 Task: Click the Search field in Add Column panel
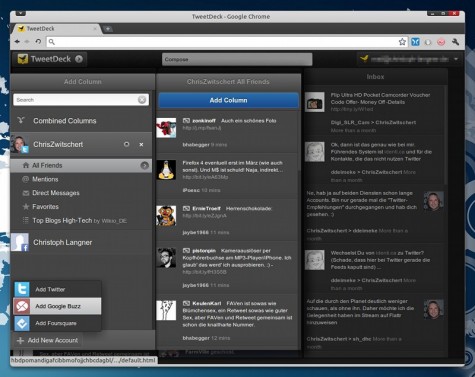point(81,100)
